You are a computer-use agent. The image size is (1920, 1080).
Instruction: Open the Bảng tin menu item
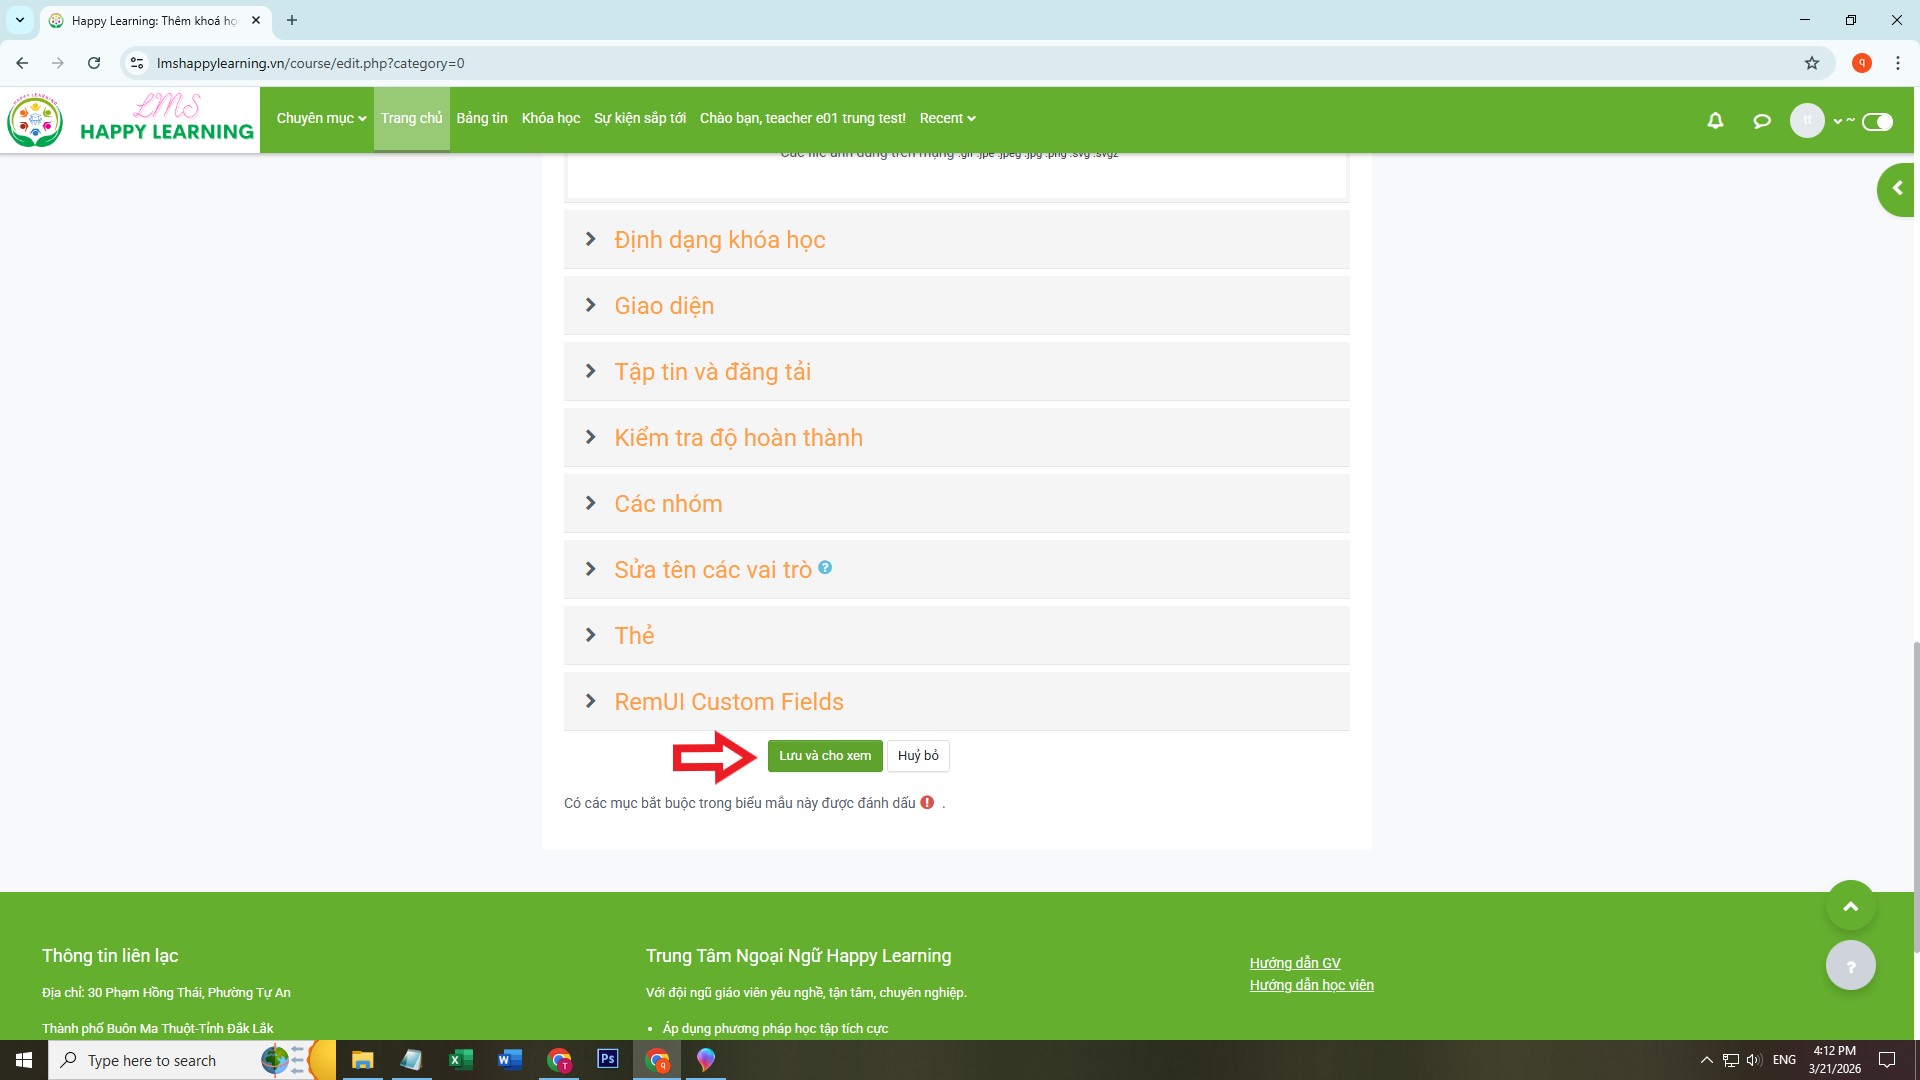point(482,118)
